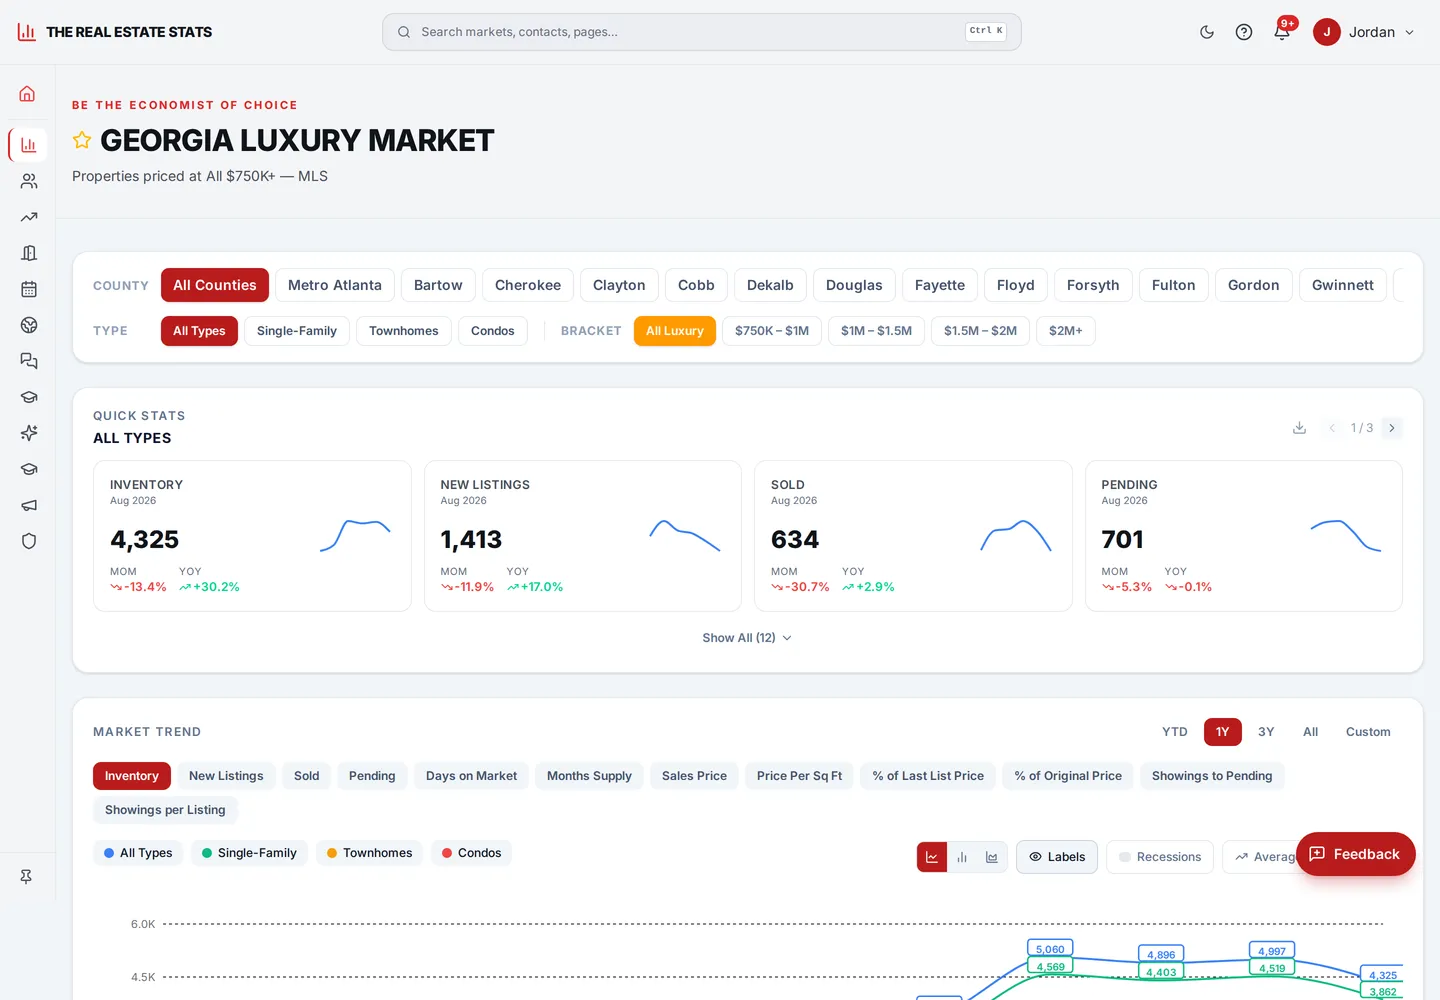Open notifications bell with 9+ badge
1440x1000 pixels.
(x=1282, y=32)
